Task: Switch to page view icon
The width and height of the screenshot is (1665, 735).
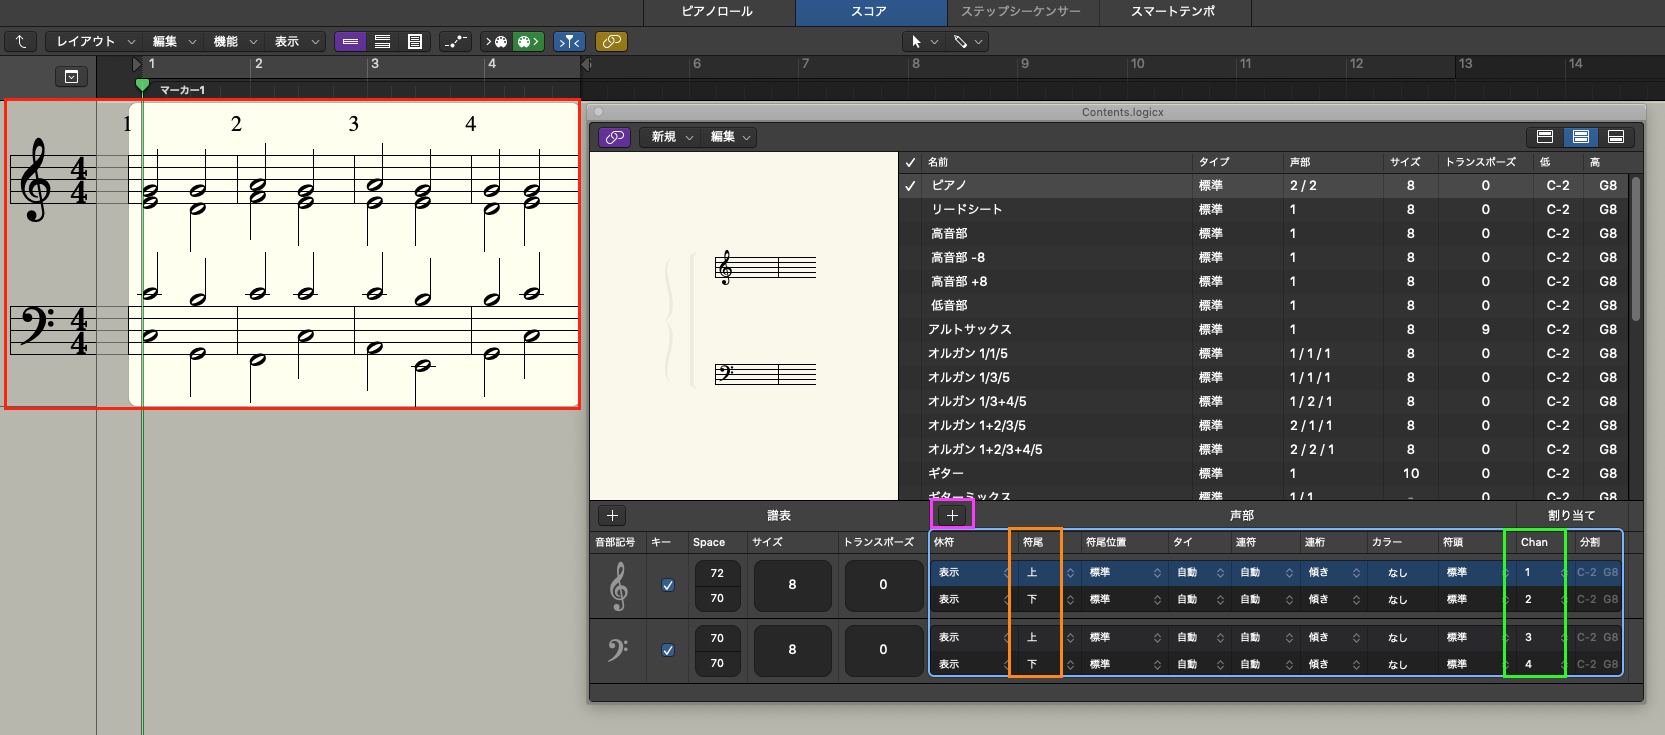Action: [x=414, y=41]
